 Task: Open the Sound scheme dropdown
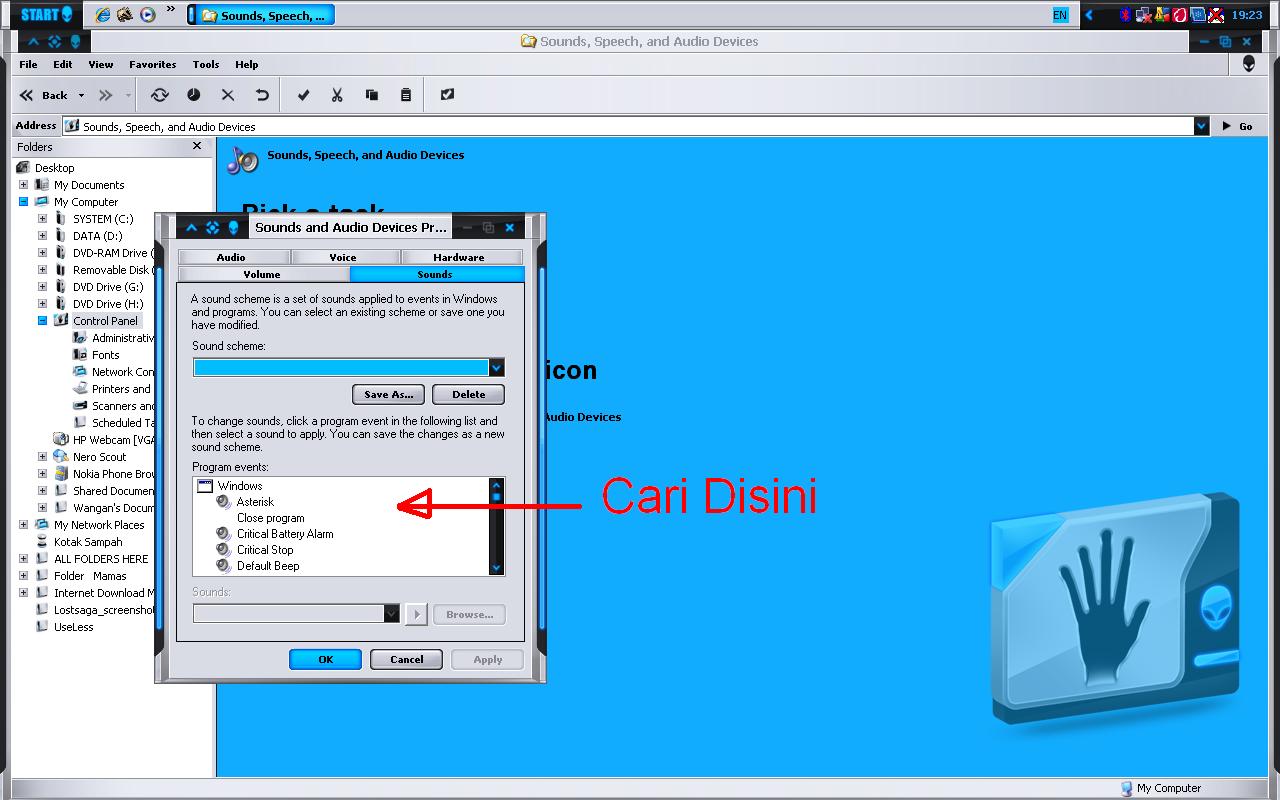496,367
